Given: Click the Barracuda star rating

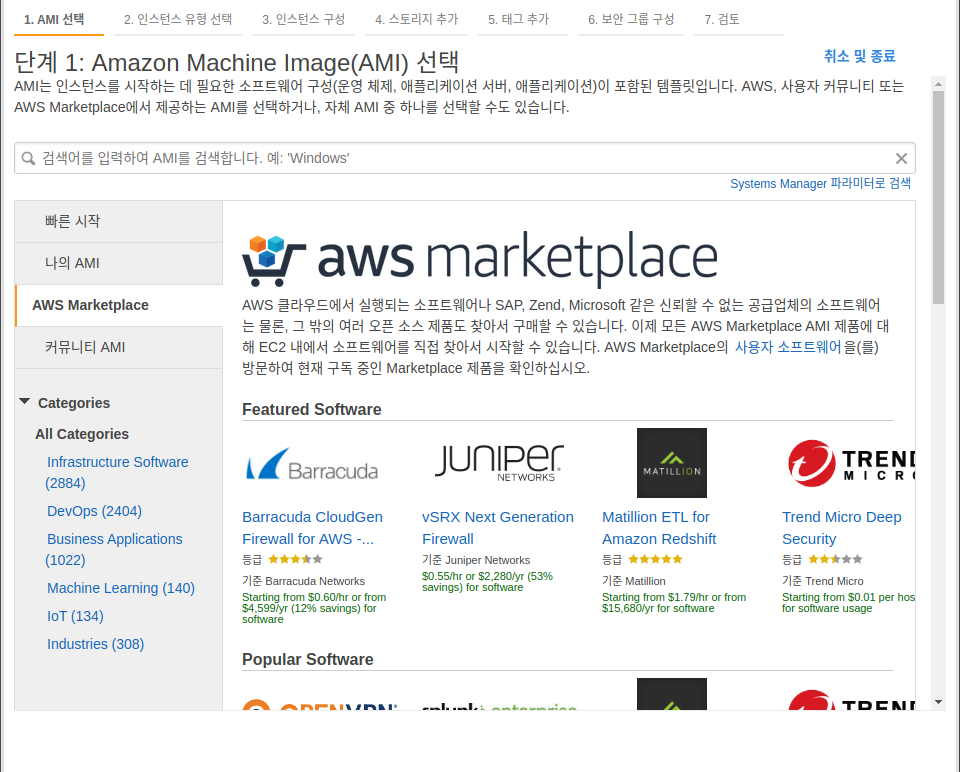Looking at the screenshot, I should tap(295, 559).
